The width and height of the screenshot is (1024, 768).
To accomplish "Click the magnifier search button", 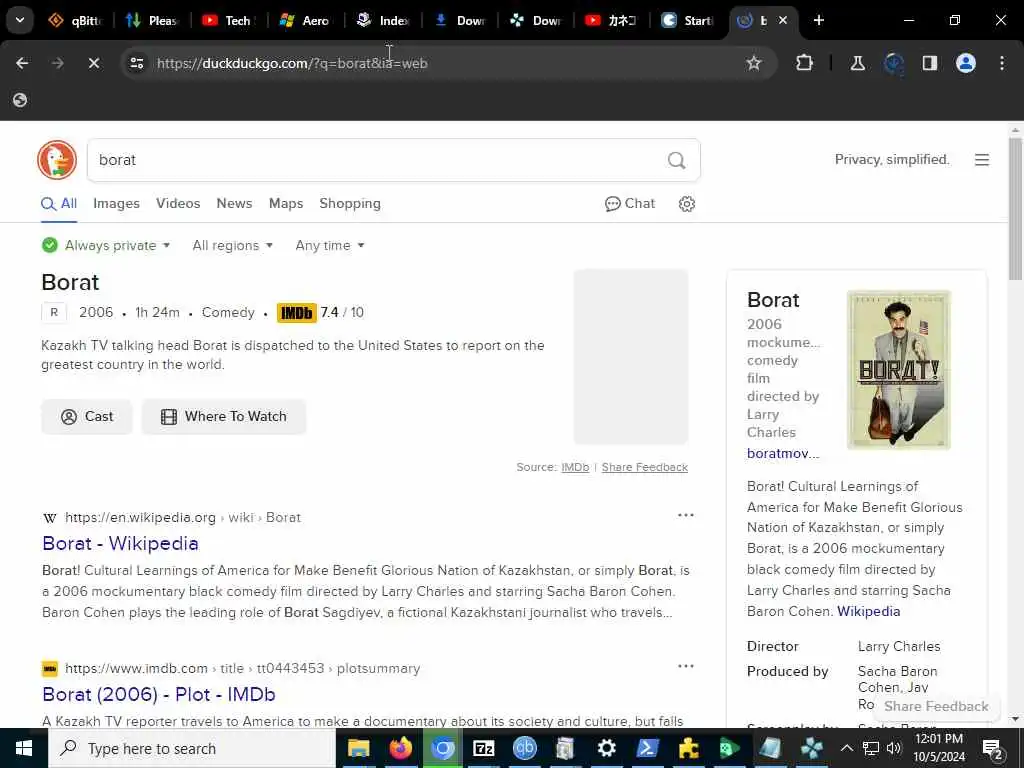I will [677, 160].
